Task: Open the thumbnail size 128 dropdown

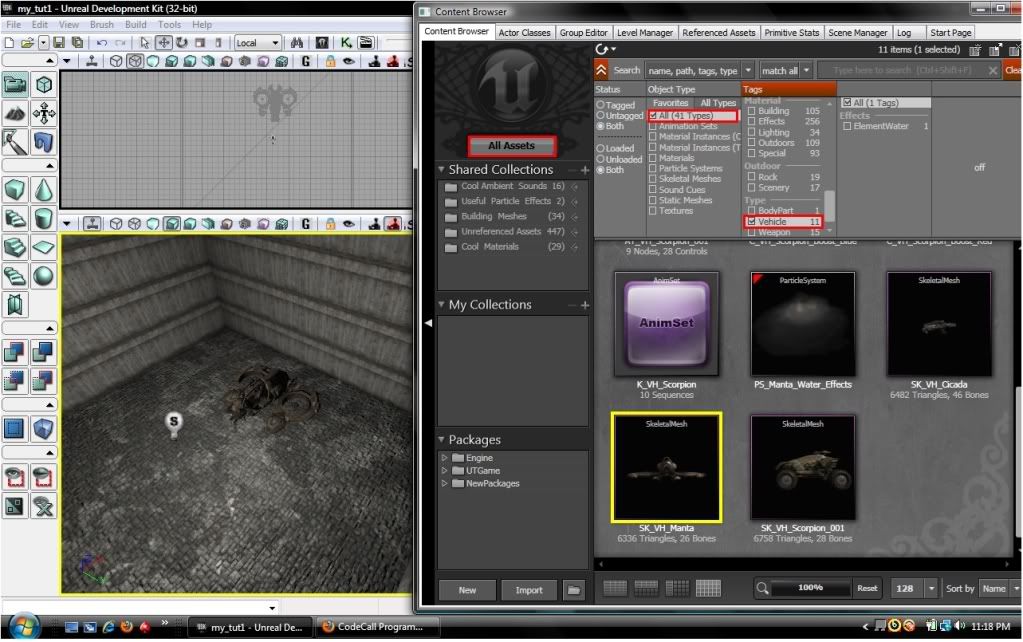Action: [932, 589]
